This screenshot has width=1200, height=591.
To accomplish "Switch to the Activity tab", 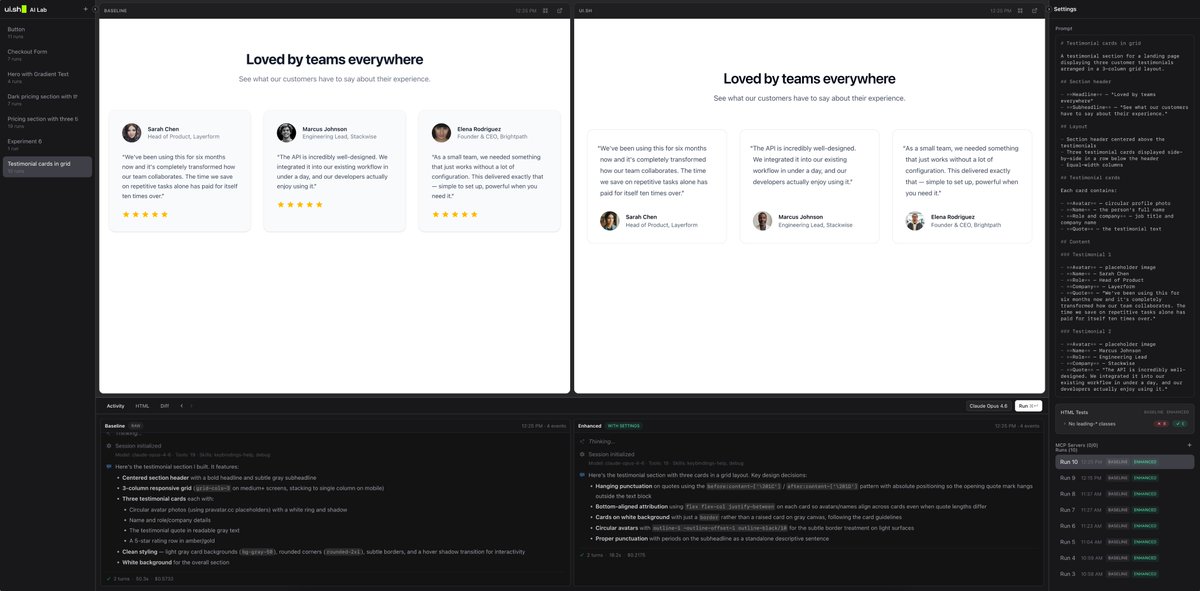I will click(x=116, y=406).
